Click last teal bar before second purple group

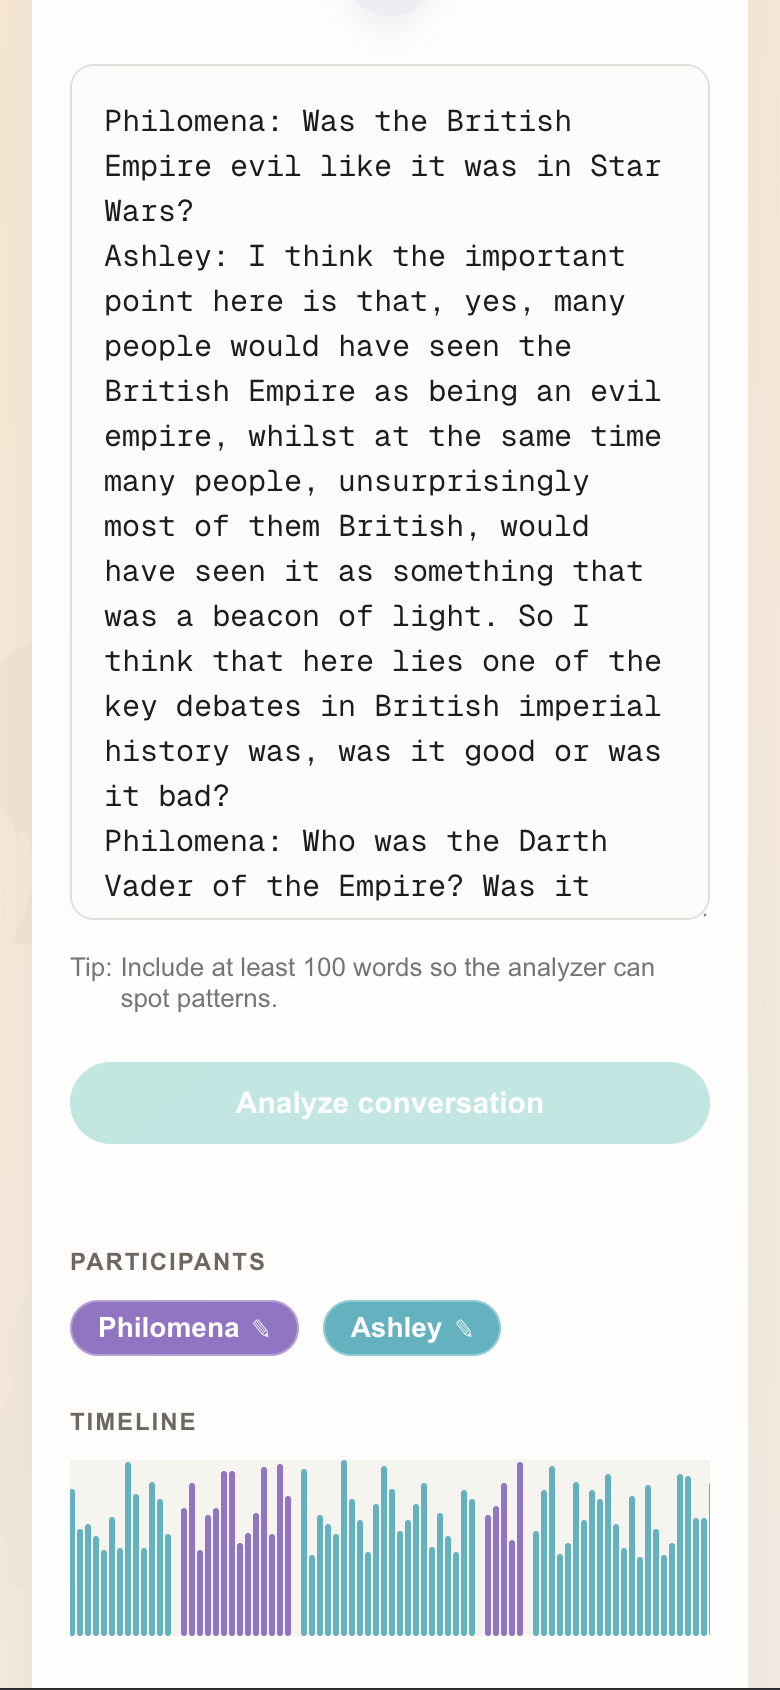473,1570
